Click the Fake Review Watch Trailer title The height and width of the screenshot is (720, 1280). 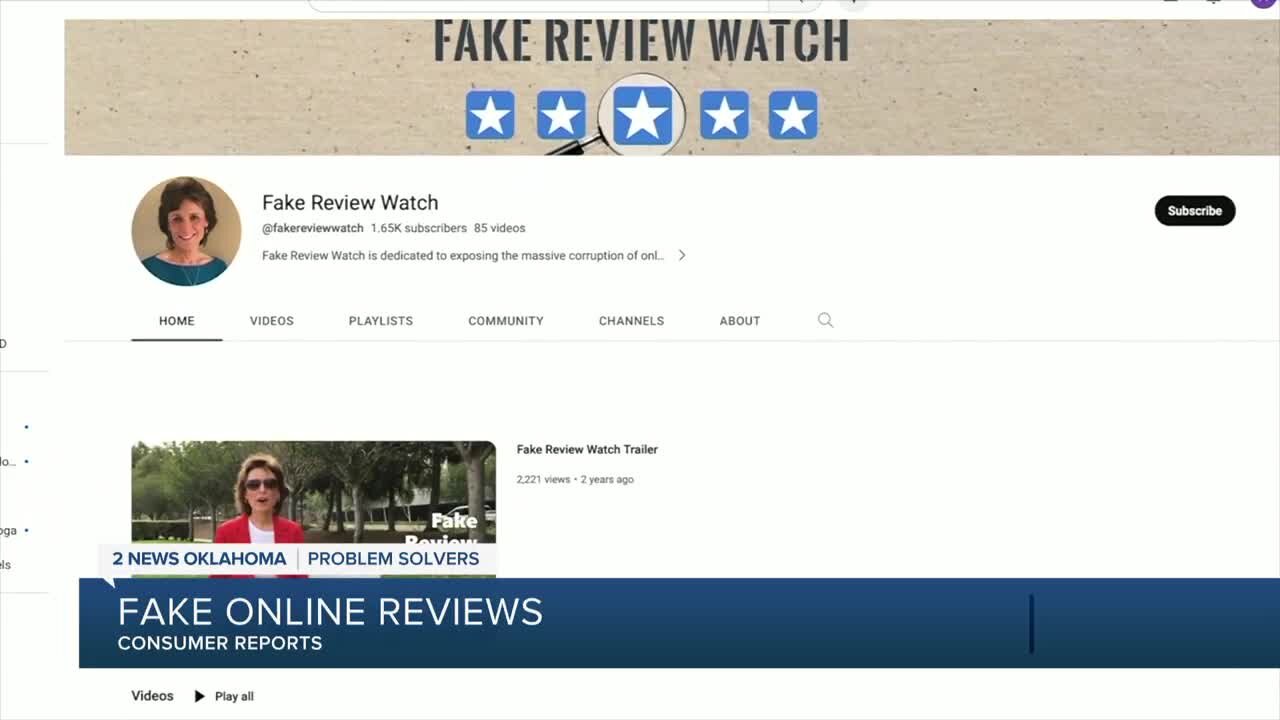[x=587, y=449]
